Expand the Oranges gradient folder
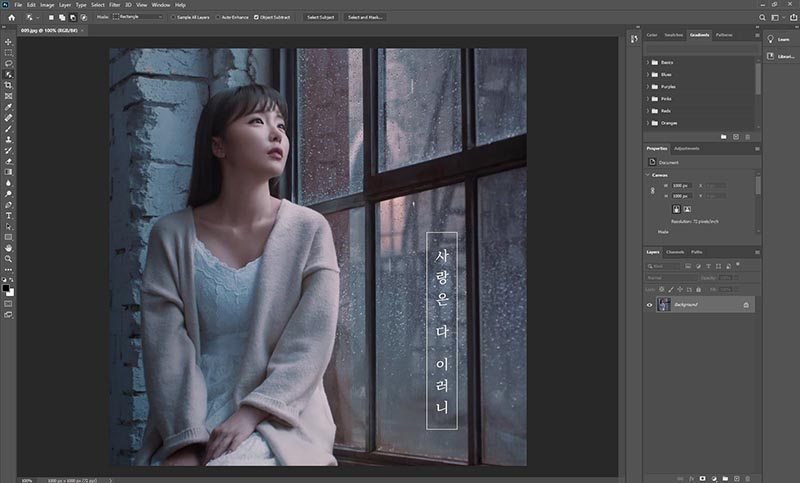Image resolution: width=800 pixels, height=483 pixels. click(648, 123)
